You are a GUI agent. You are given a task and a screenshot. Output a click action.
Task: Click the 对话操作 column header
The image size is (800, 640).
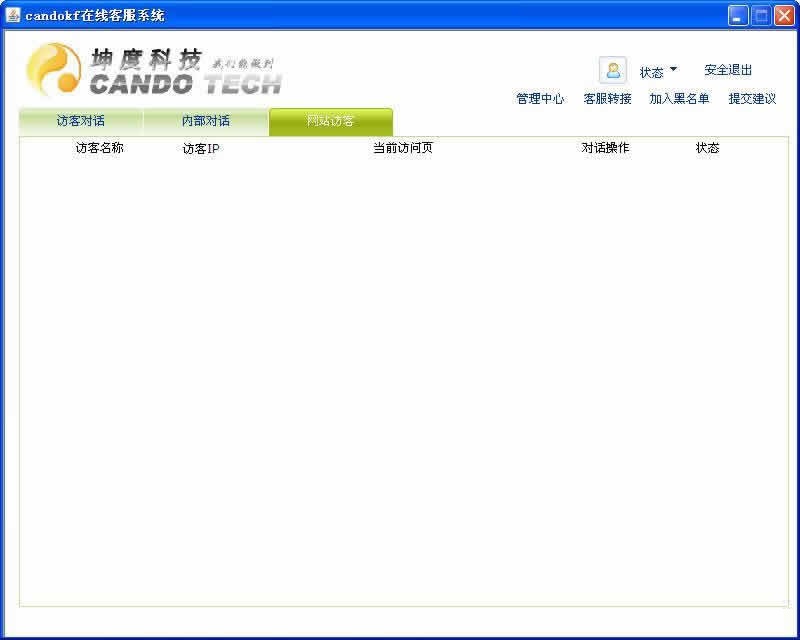click(x=605, y=148)
